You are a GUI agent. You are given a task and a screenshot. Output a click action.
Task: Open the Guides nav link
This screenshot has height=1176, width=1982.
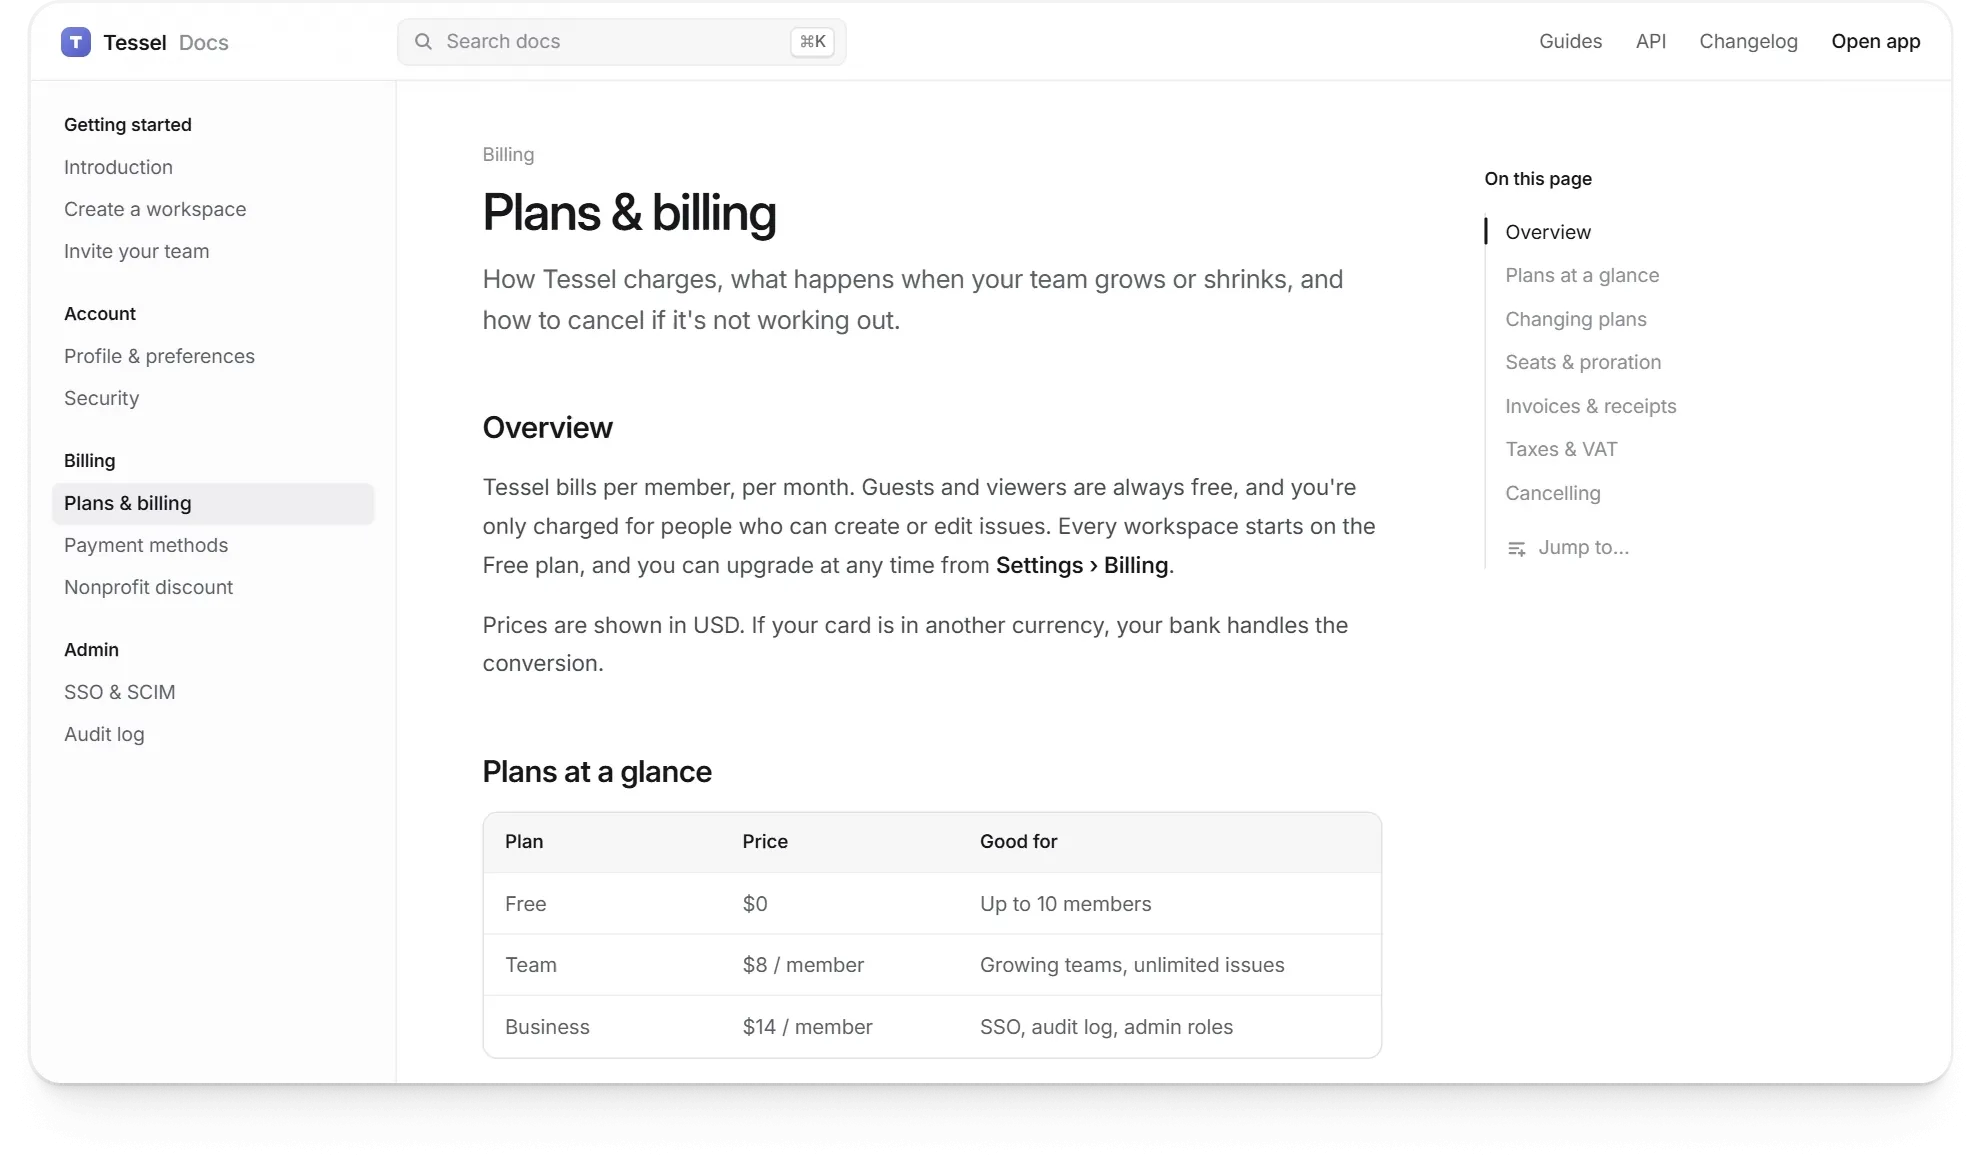pos(1570,42)
